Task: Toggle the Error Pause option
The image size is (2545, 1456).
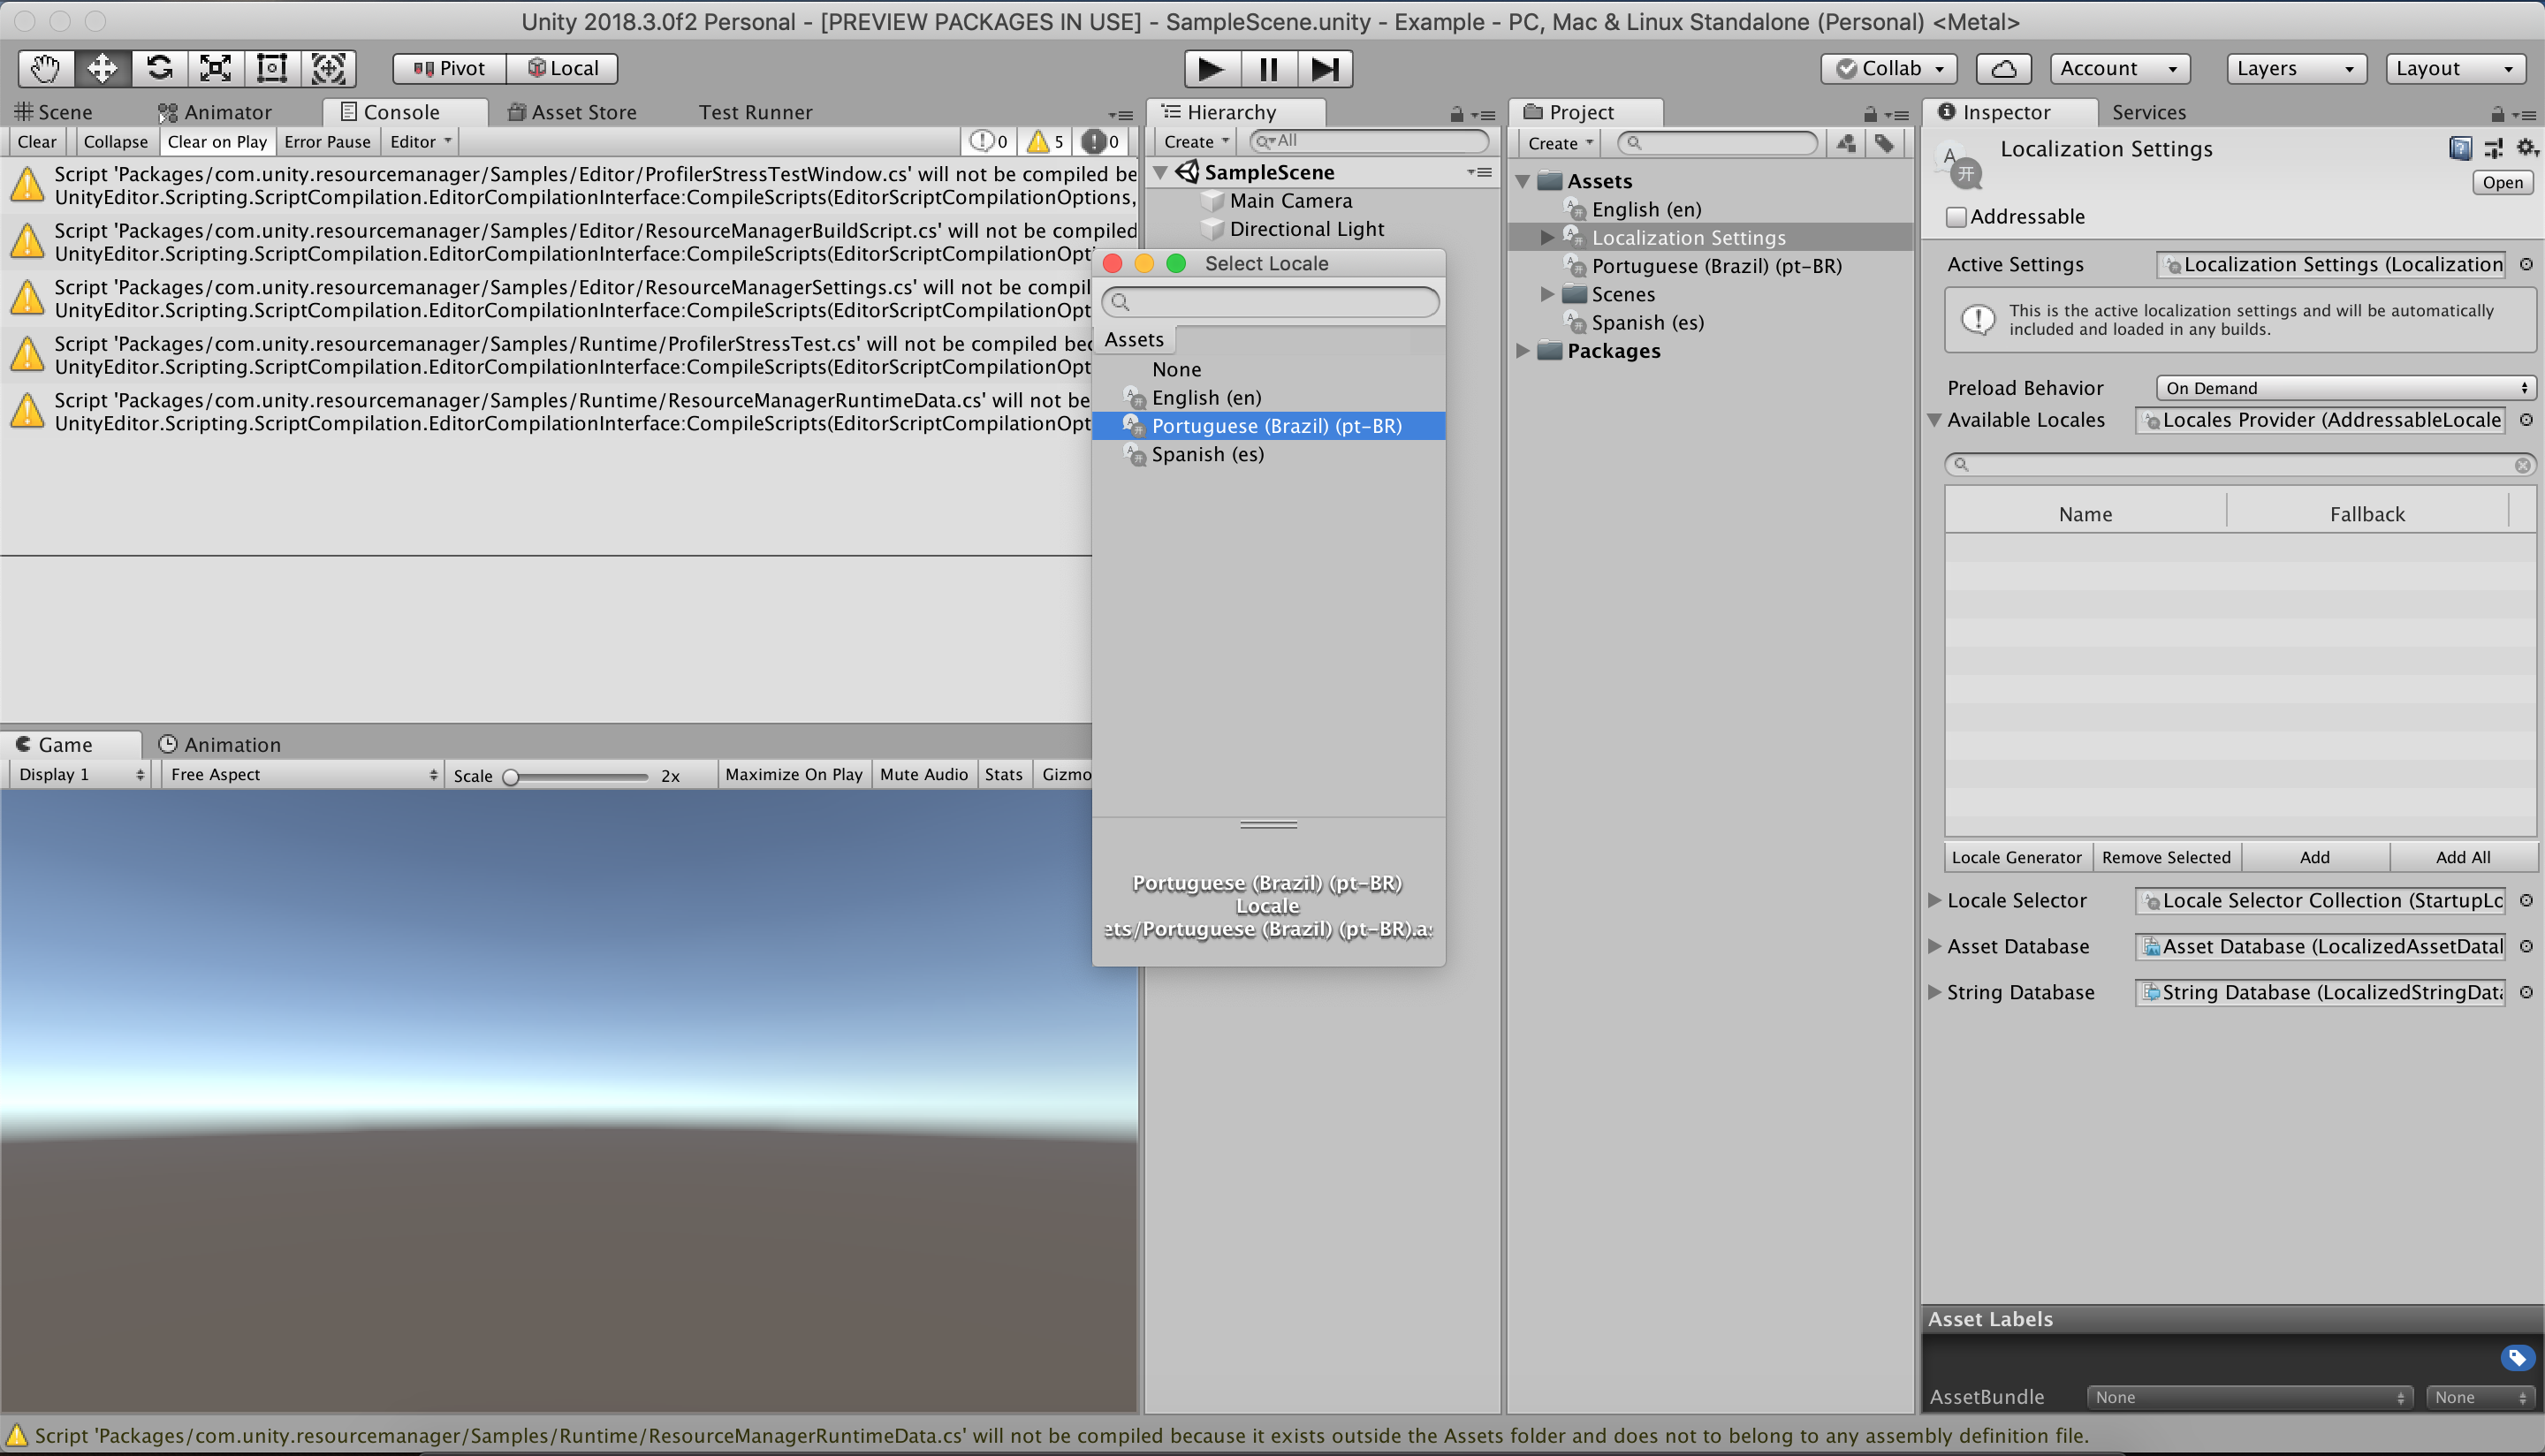Action: click(327, 142)
